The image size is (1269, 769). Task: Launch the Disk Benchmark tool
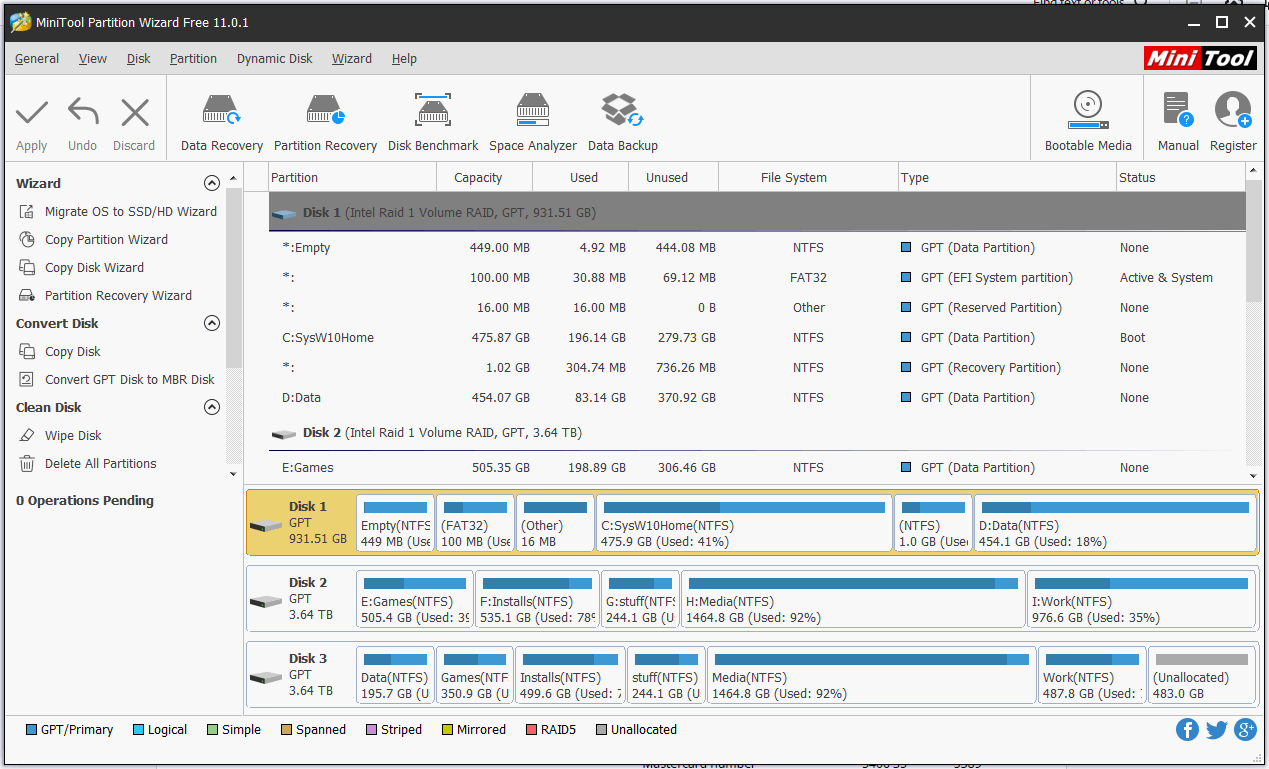pyautogui.click(x=433, y=122)
